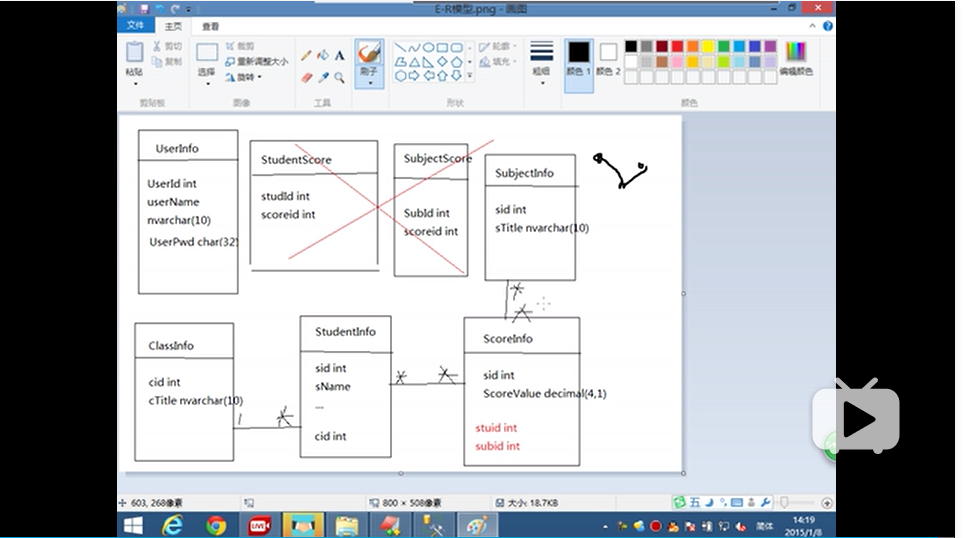Screen dimensions: 965x538
Task: Select the Text tool
Action: (340, 55)
